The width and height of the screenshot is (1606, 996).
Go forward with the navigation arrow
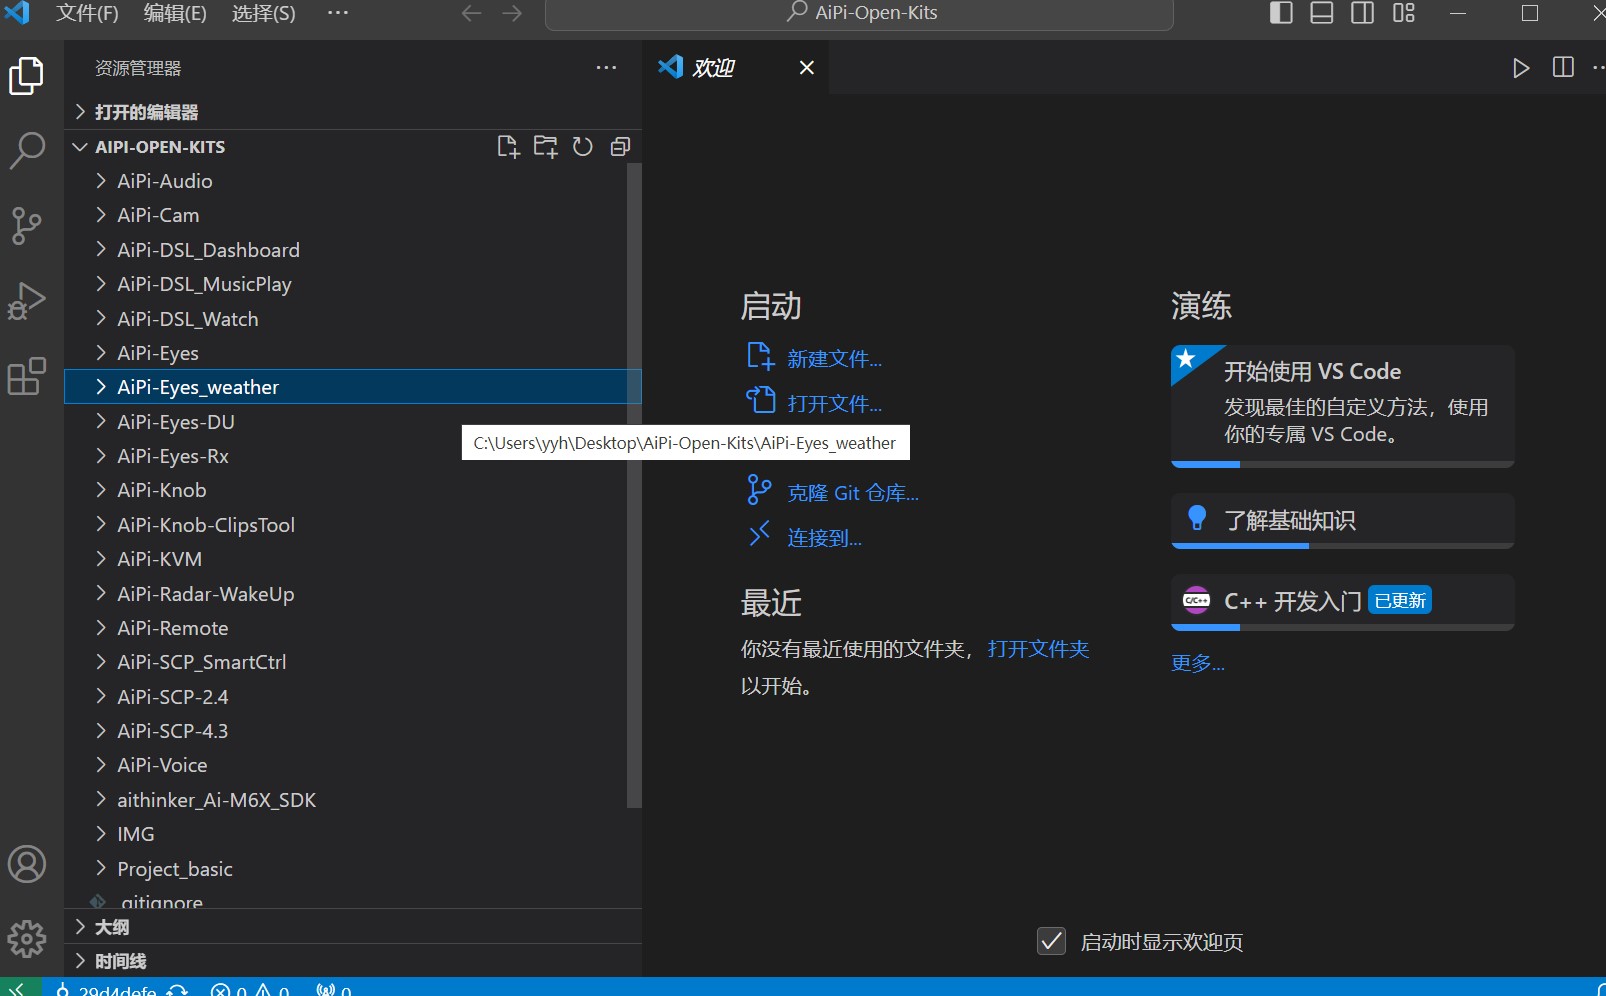tap(512, 13)
